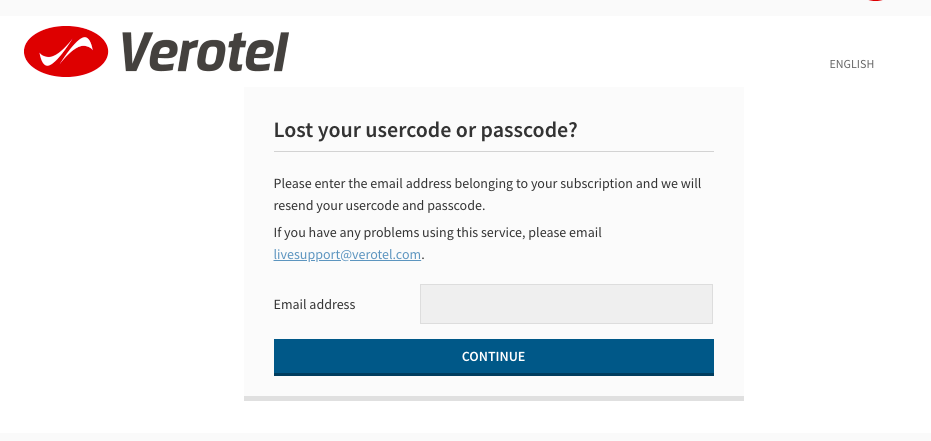Click the gray footer strip at the page bottom
Screen dimensions: 931x441
click(466, 437)
